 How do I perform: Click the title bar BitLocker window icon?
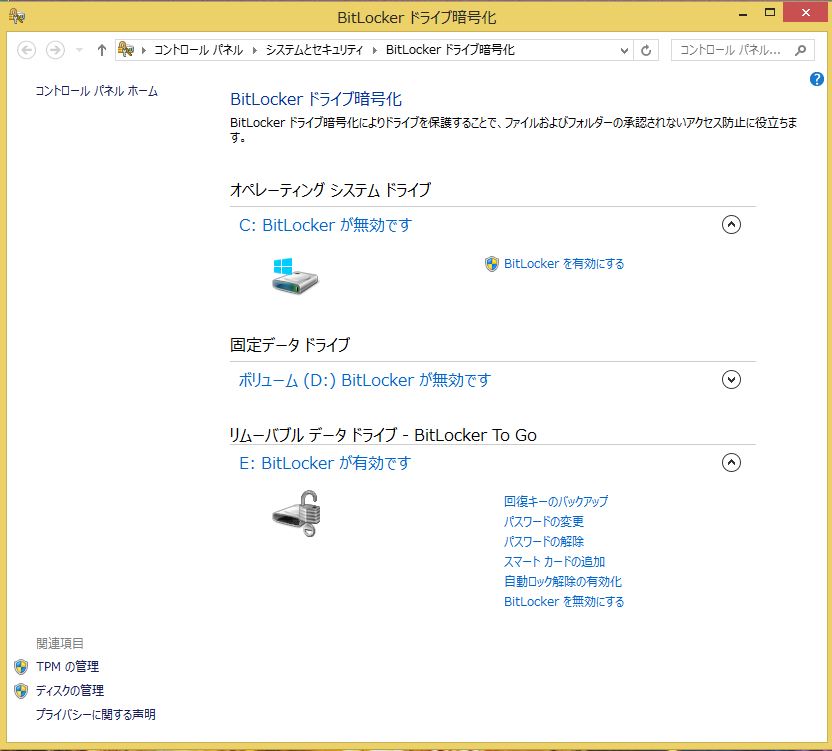17,16
